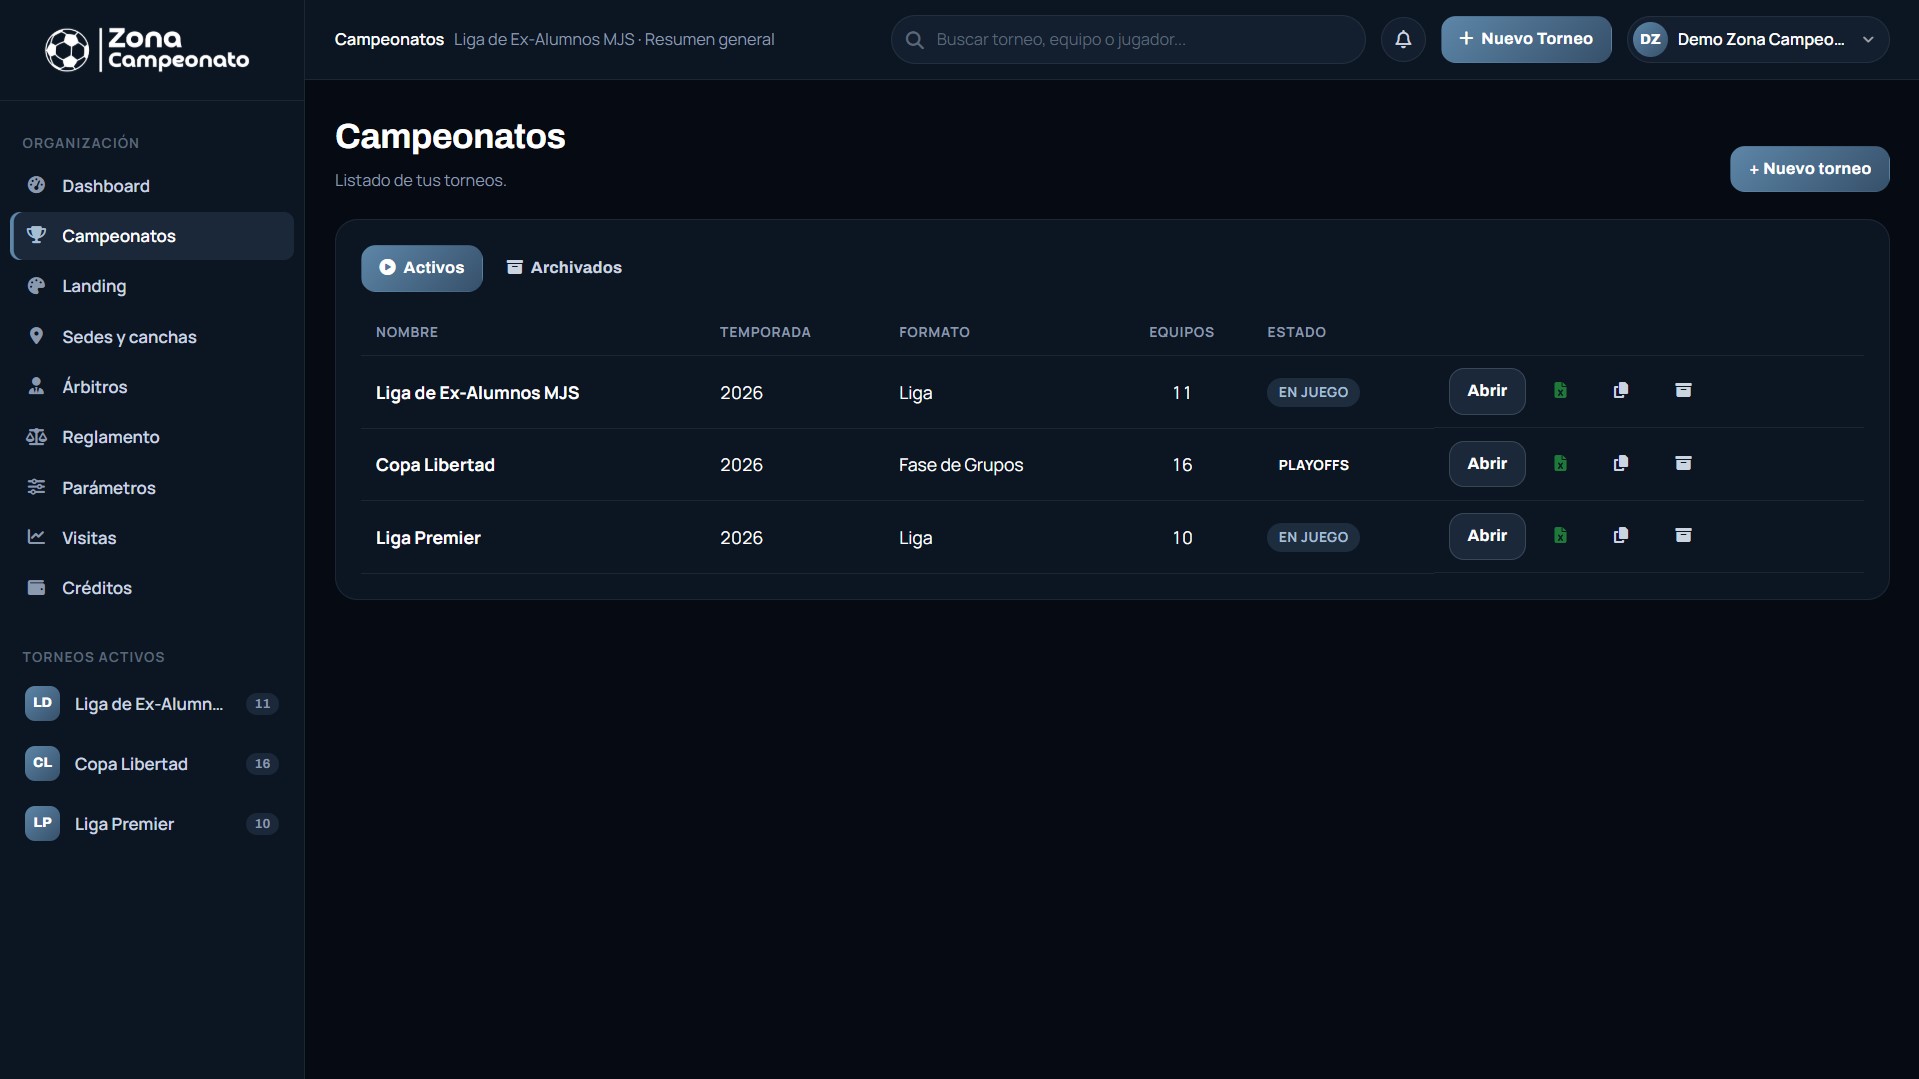The image size is (1919, 1079).
Task: Select Campeonatos in the sidebar
Action: (152, 236)
